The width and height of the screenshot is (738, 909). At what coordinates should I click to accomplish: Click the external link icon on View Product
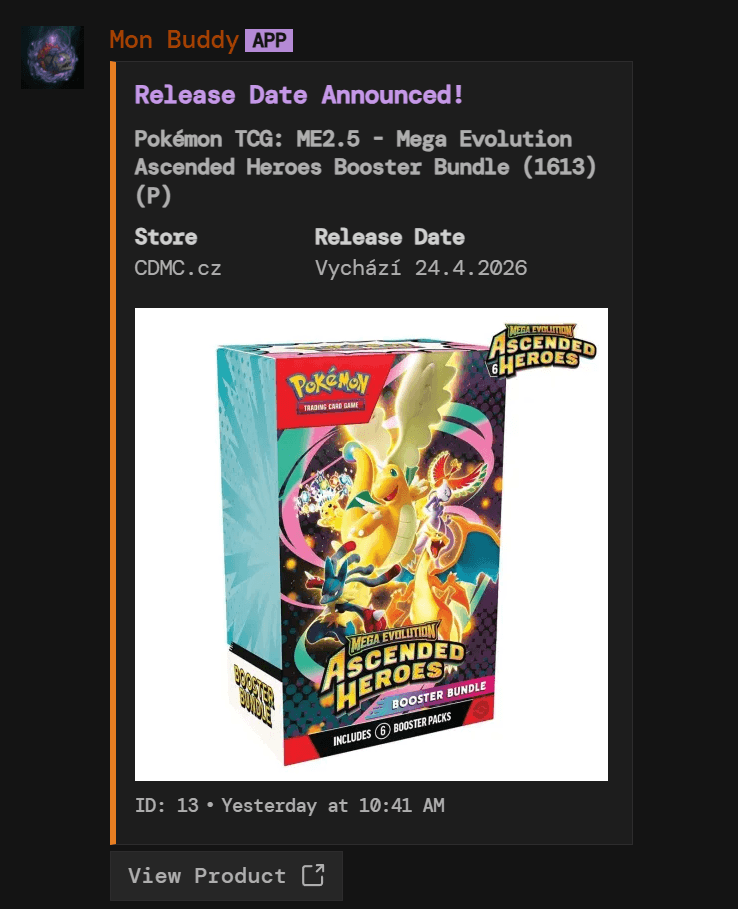click(x=313, y=875)
